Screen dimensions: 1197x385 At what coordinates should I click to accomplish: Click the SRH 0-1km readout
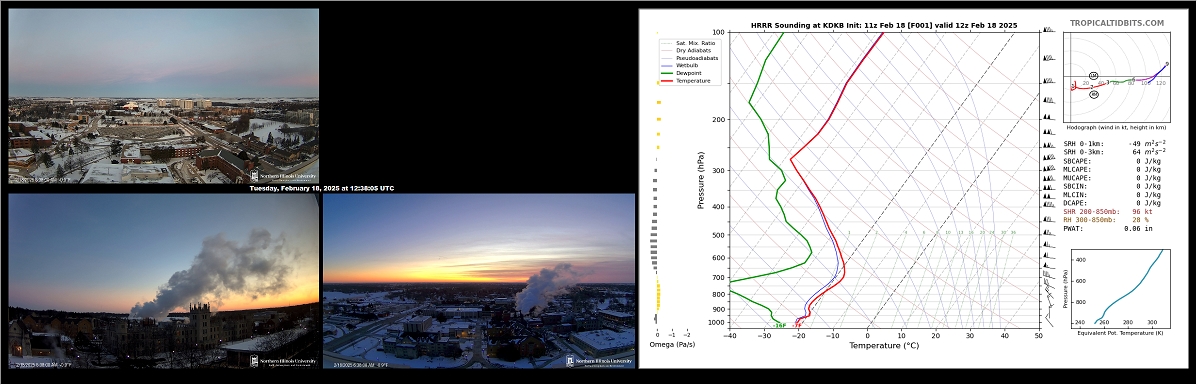tap(1115, 144)
